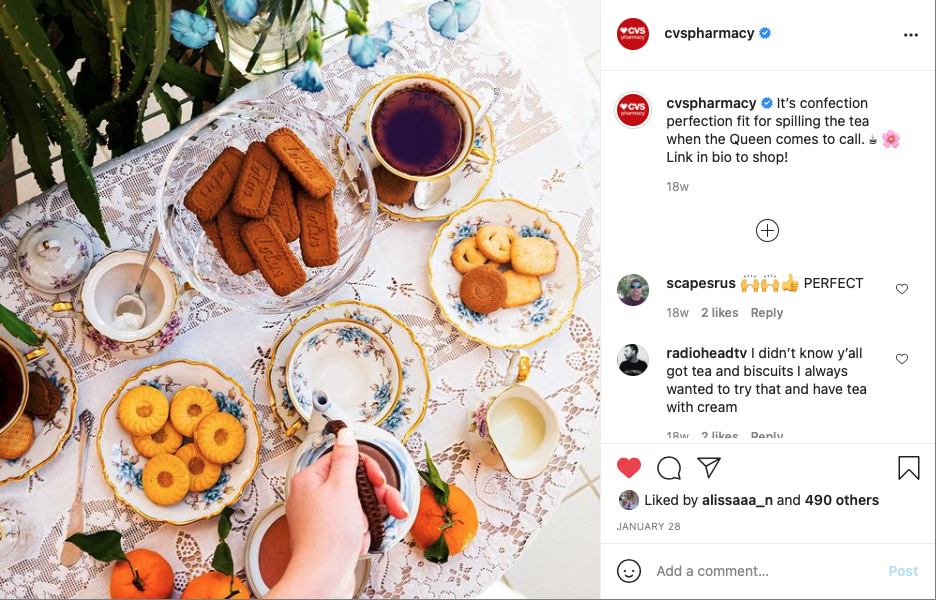Image resolution: width=936 pixels, height=600 pixels.
Task: Open the three-dot more options menu
Action: [910, 35]
